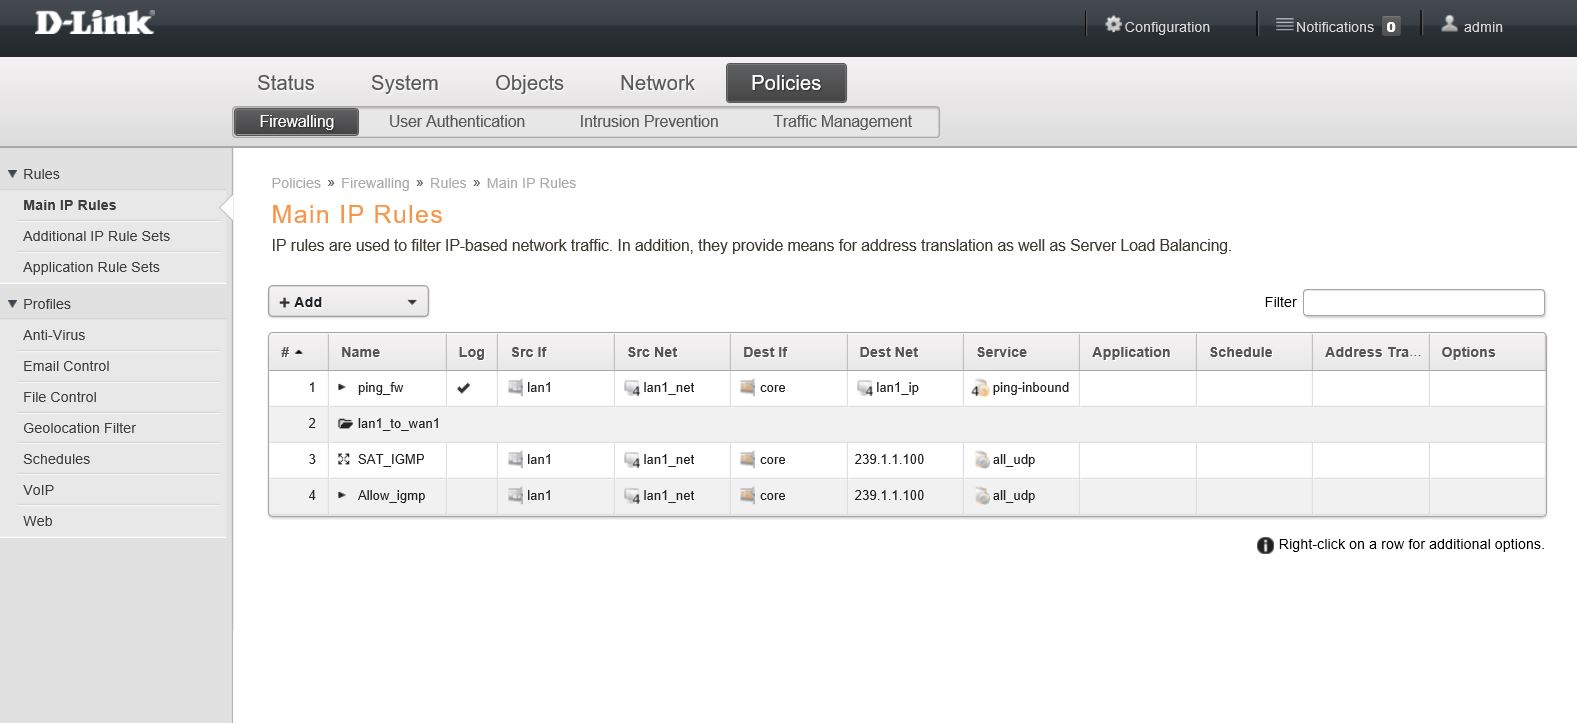Collapse the Rules sidebar section
Screen dimensions: 1577x723
(x=13, y=174)
